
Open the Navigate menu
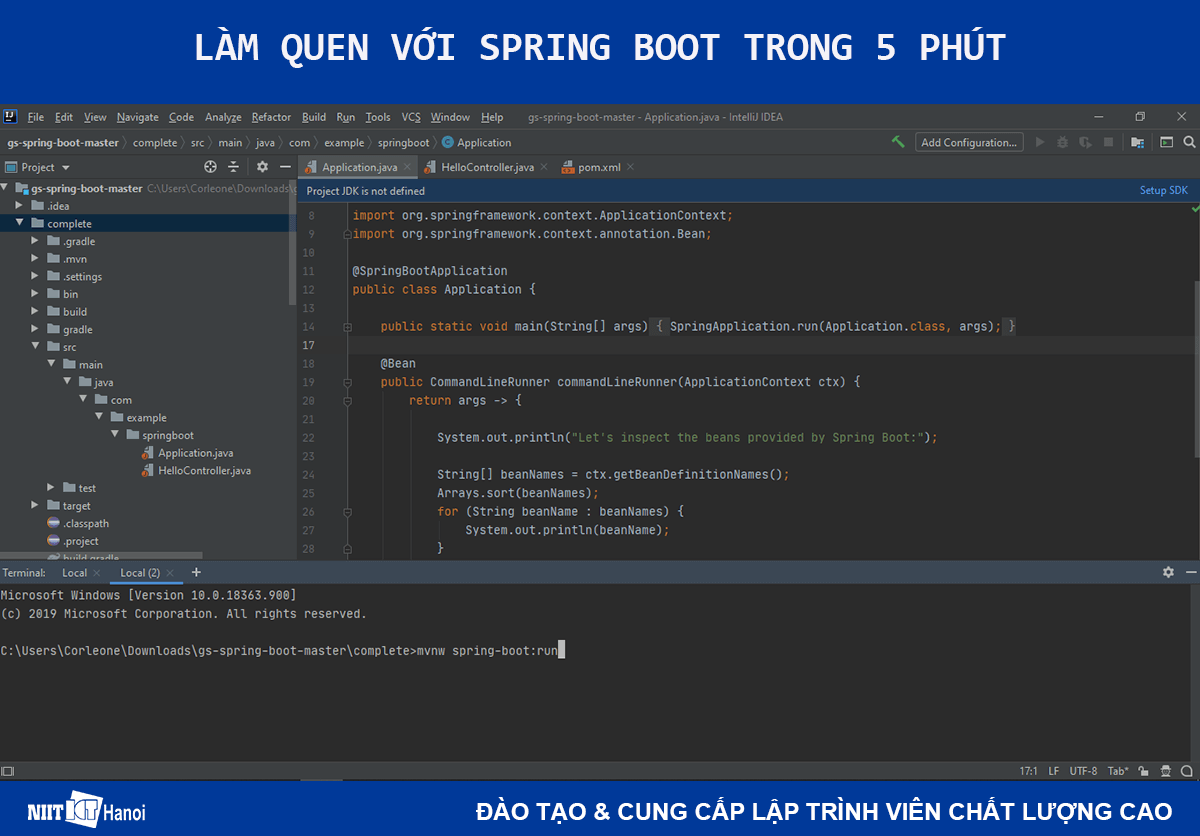click(138, 117)
